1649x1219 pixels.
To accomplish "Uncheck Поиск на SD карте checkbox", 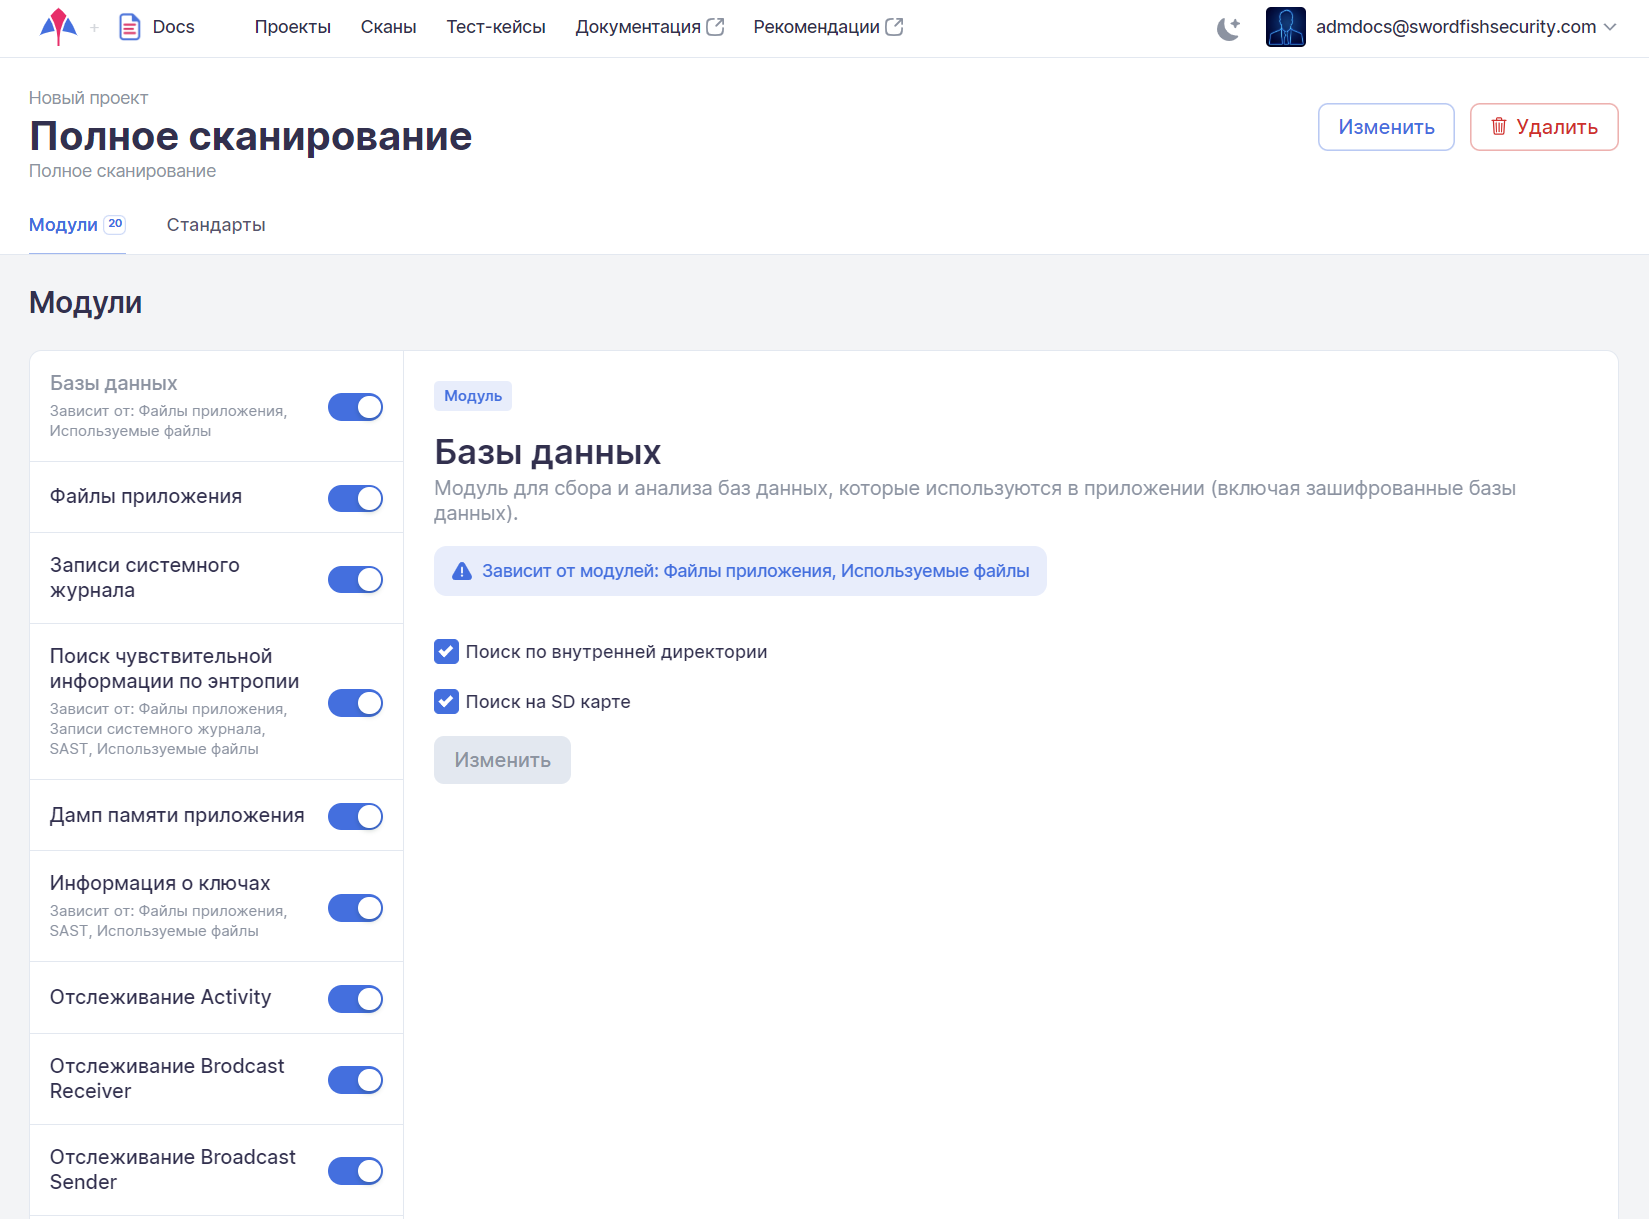I will point(446,702).
